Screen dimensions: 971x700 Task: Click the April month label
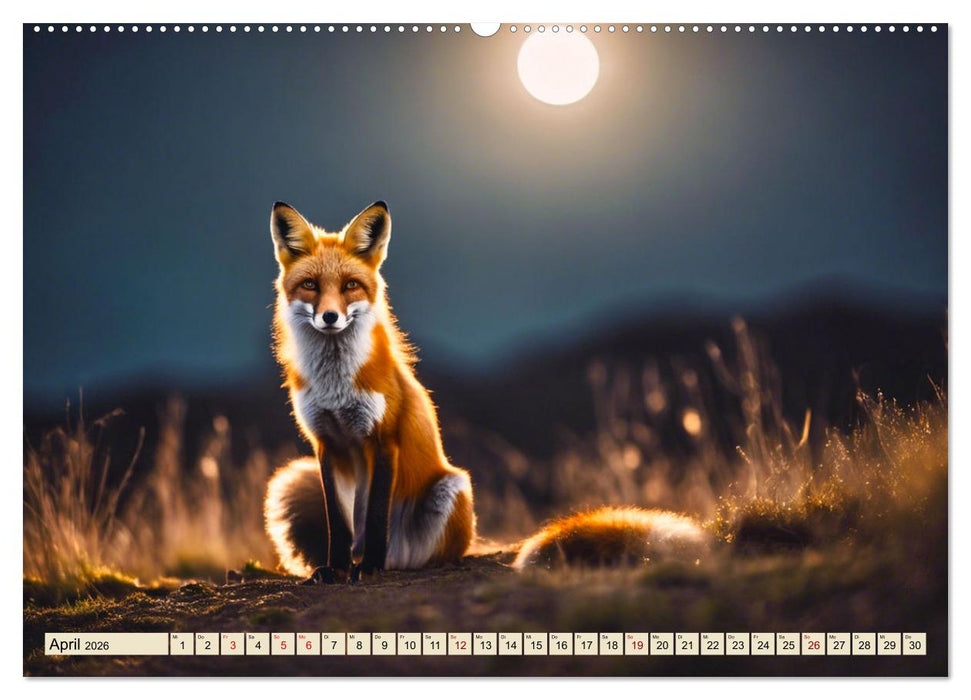[65, 645]
